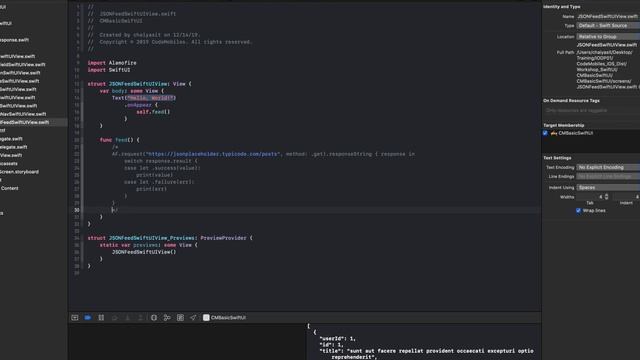Toggle the Wrap lines checkbox

(x=578, y=211)
